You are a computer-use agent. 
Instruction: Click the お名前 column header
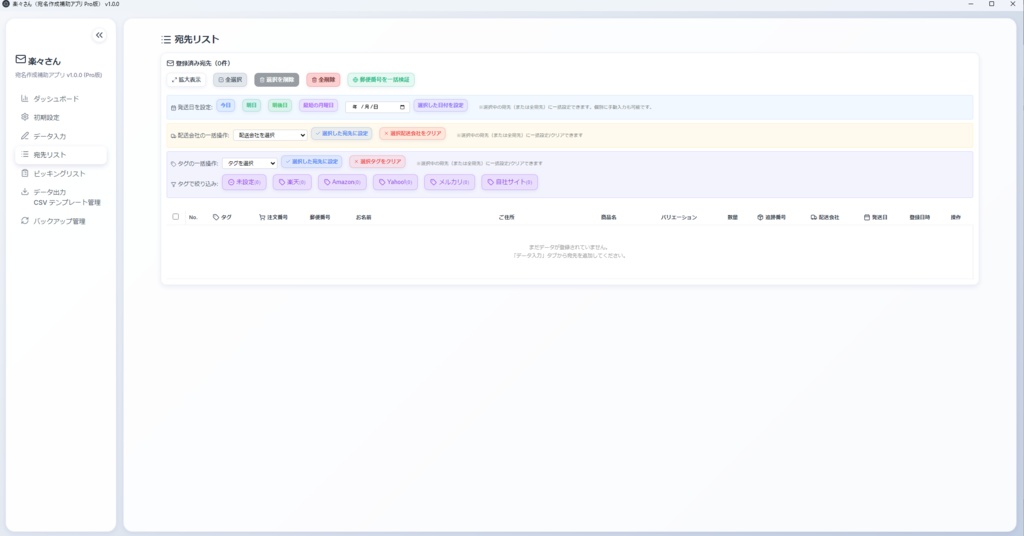click(x=364, y=217)
